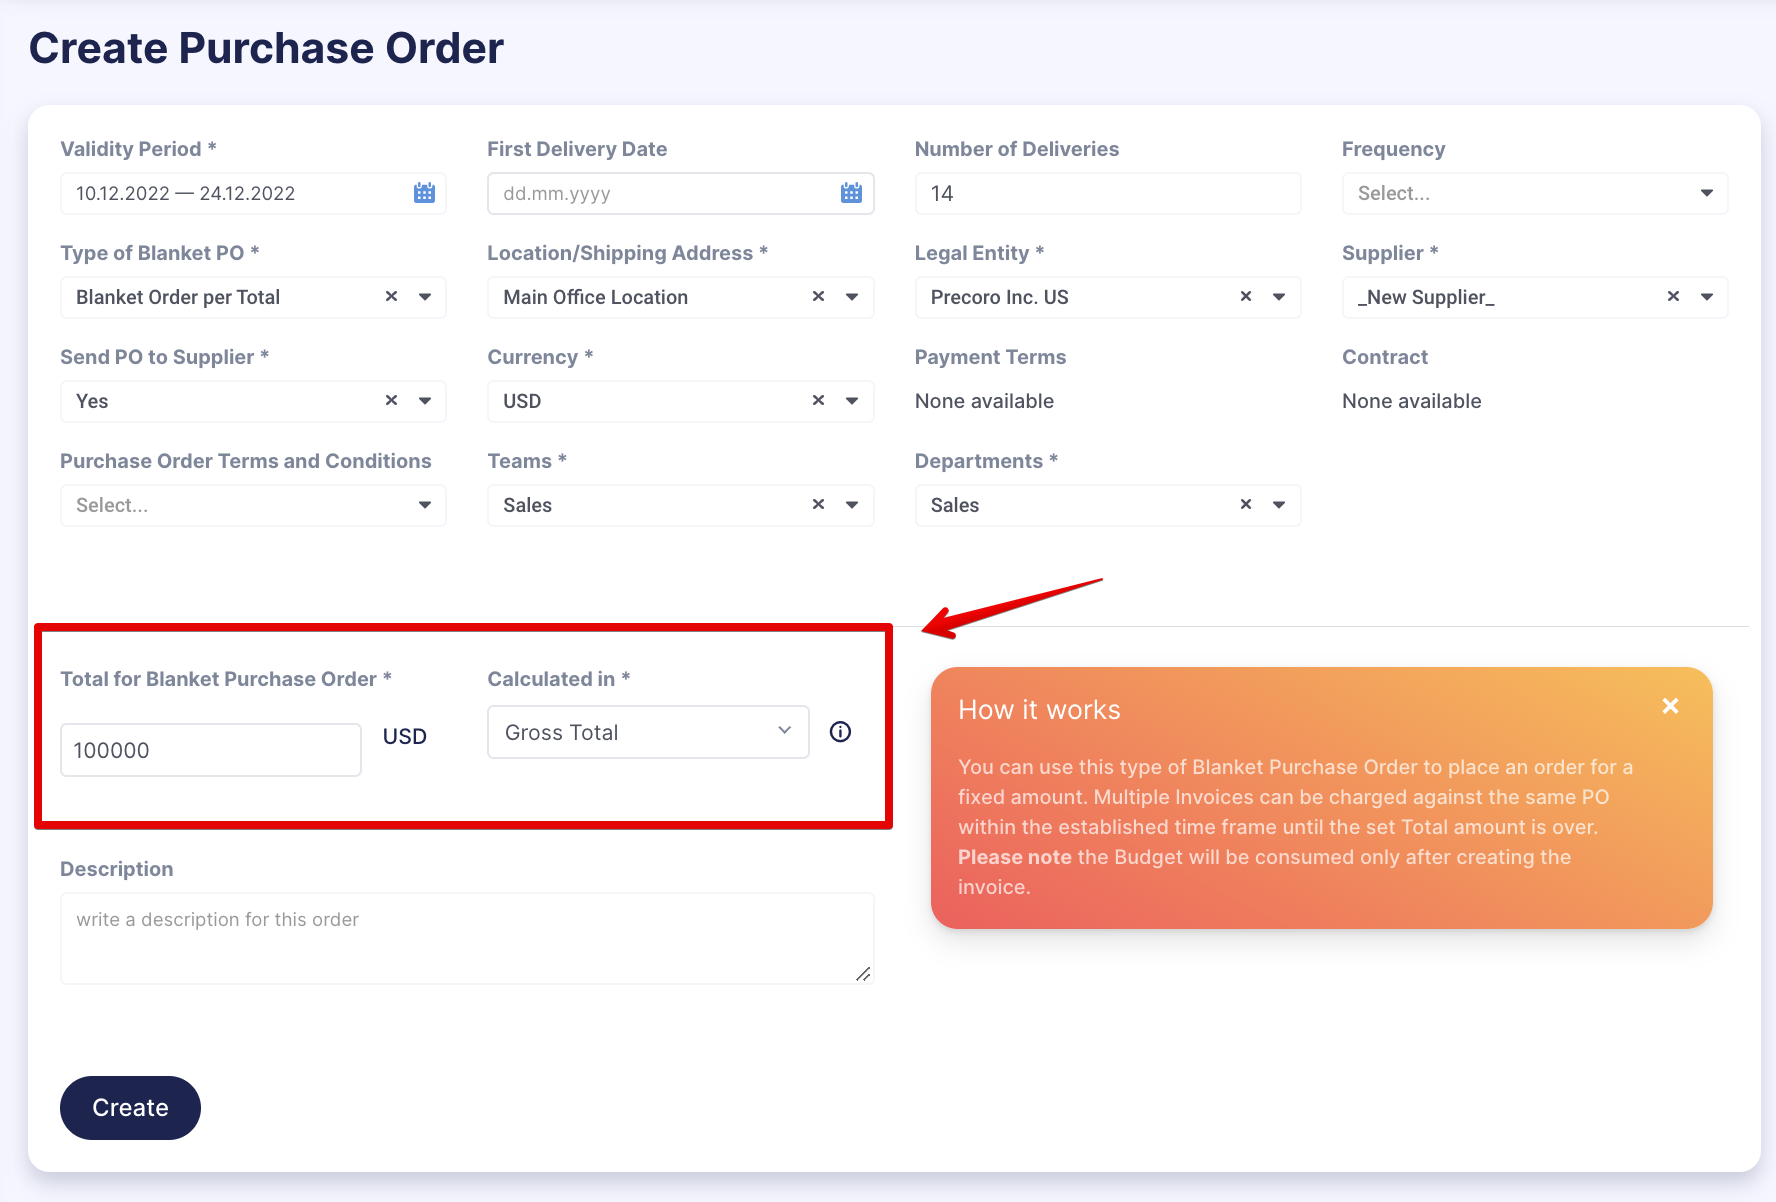This screenshot has width=1776, height=1202.
Task: Clear the _New Supplier_ selection
Action: coord(1672,296)
